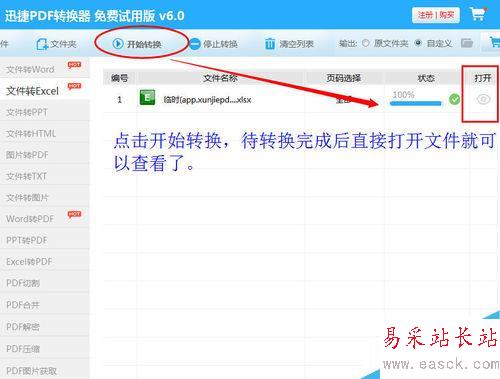Image resolution: width=500 pixels, height=379 pixels.
Task: Select 自定义 output radio button
Action: [x=418, y=43]
